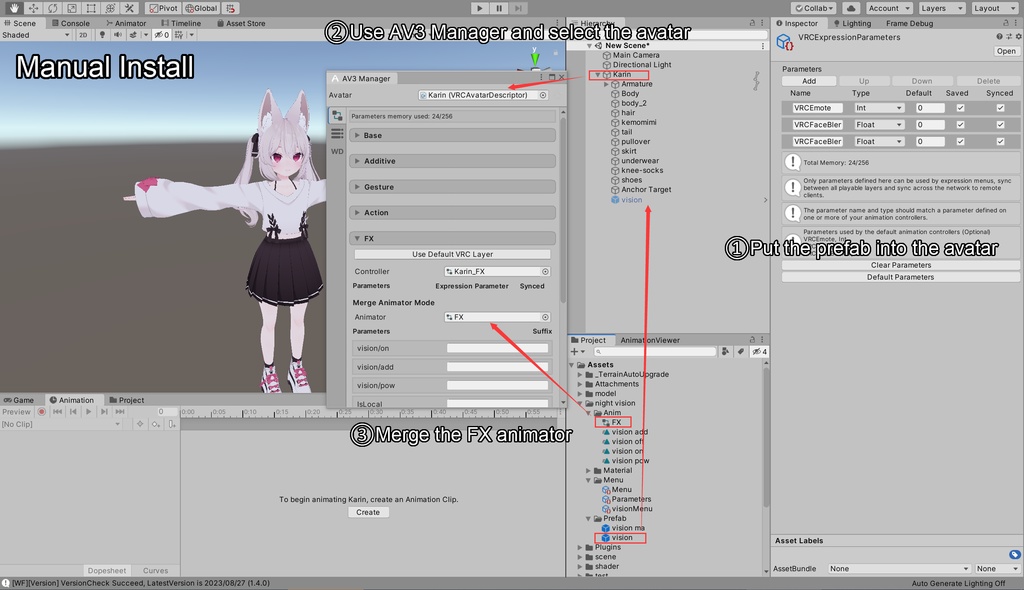Click Add parameter button in Inspector
1024x590 pixels.
tap(809, 81)
